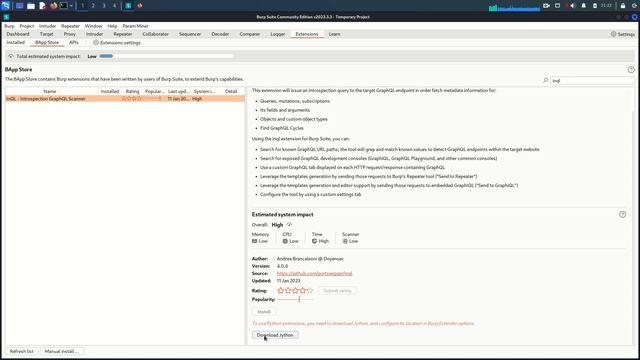
Task: Open the Logger tab
Action: 278,34
